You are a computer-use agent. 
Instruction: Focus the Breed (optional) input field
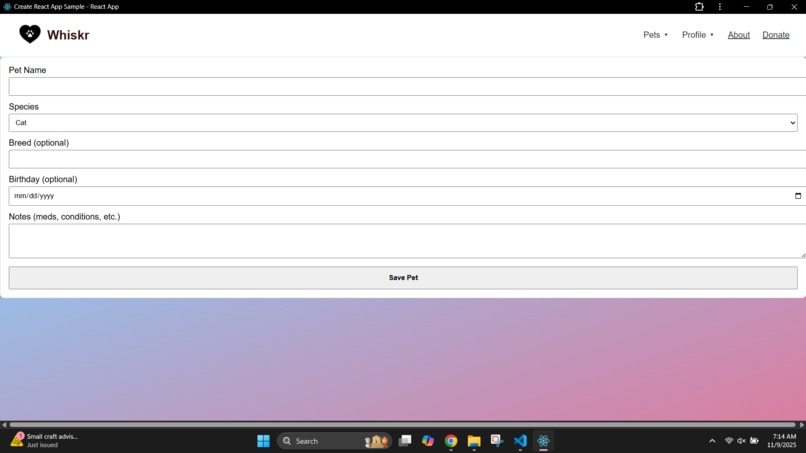click(x=407, y=159)
